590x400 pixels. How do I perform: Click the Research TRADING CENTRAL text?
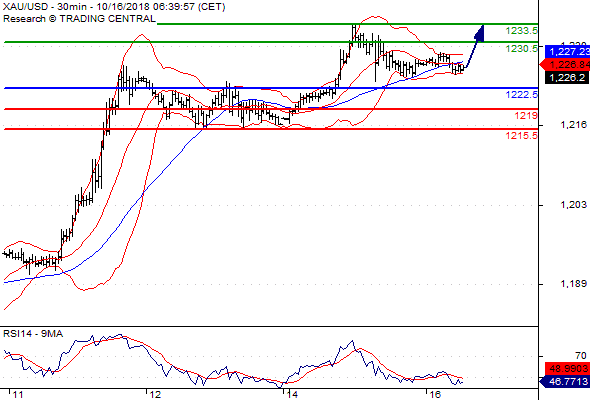coord(79,19)
